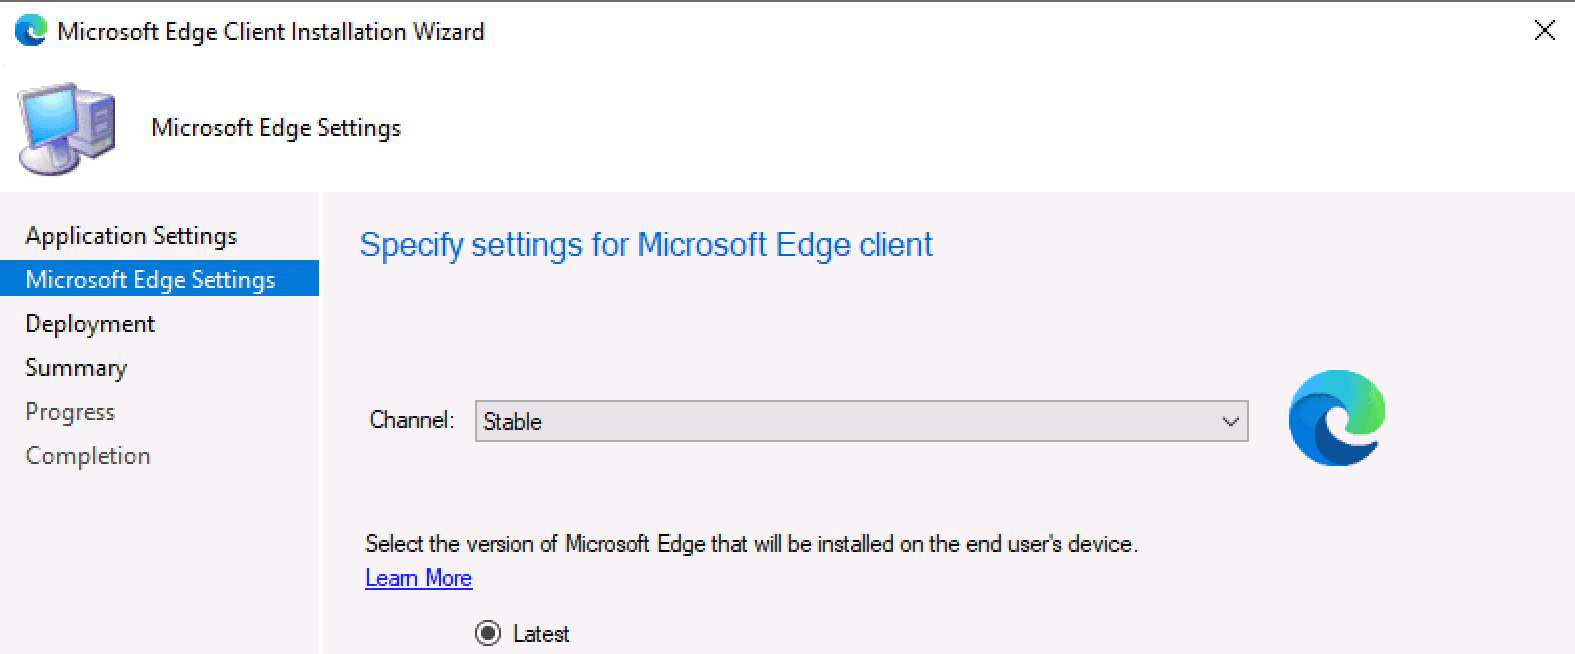The height and width of the screenshot is (654, 1575).
Task: Click the computer wizard icon in header
Action: [x=66, y=129]
